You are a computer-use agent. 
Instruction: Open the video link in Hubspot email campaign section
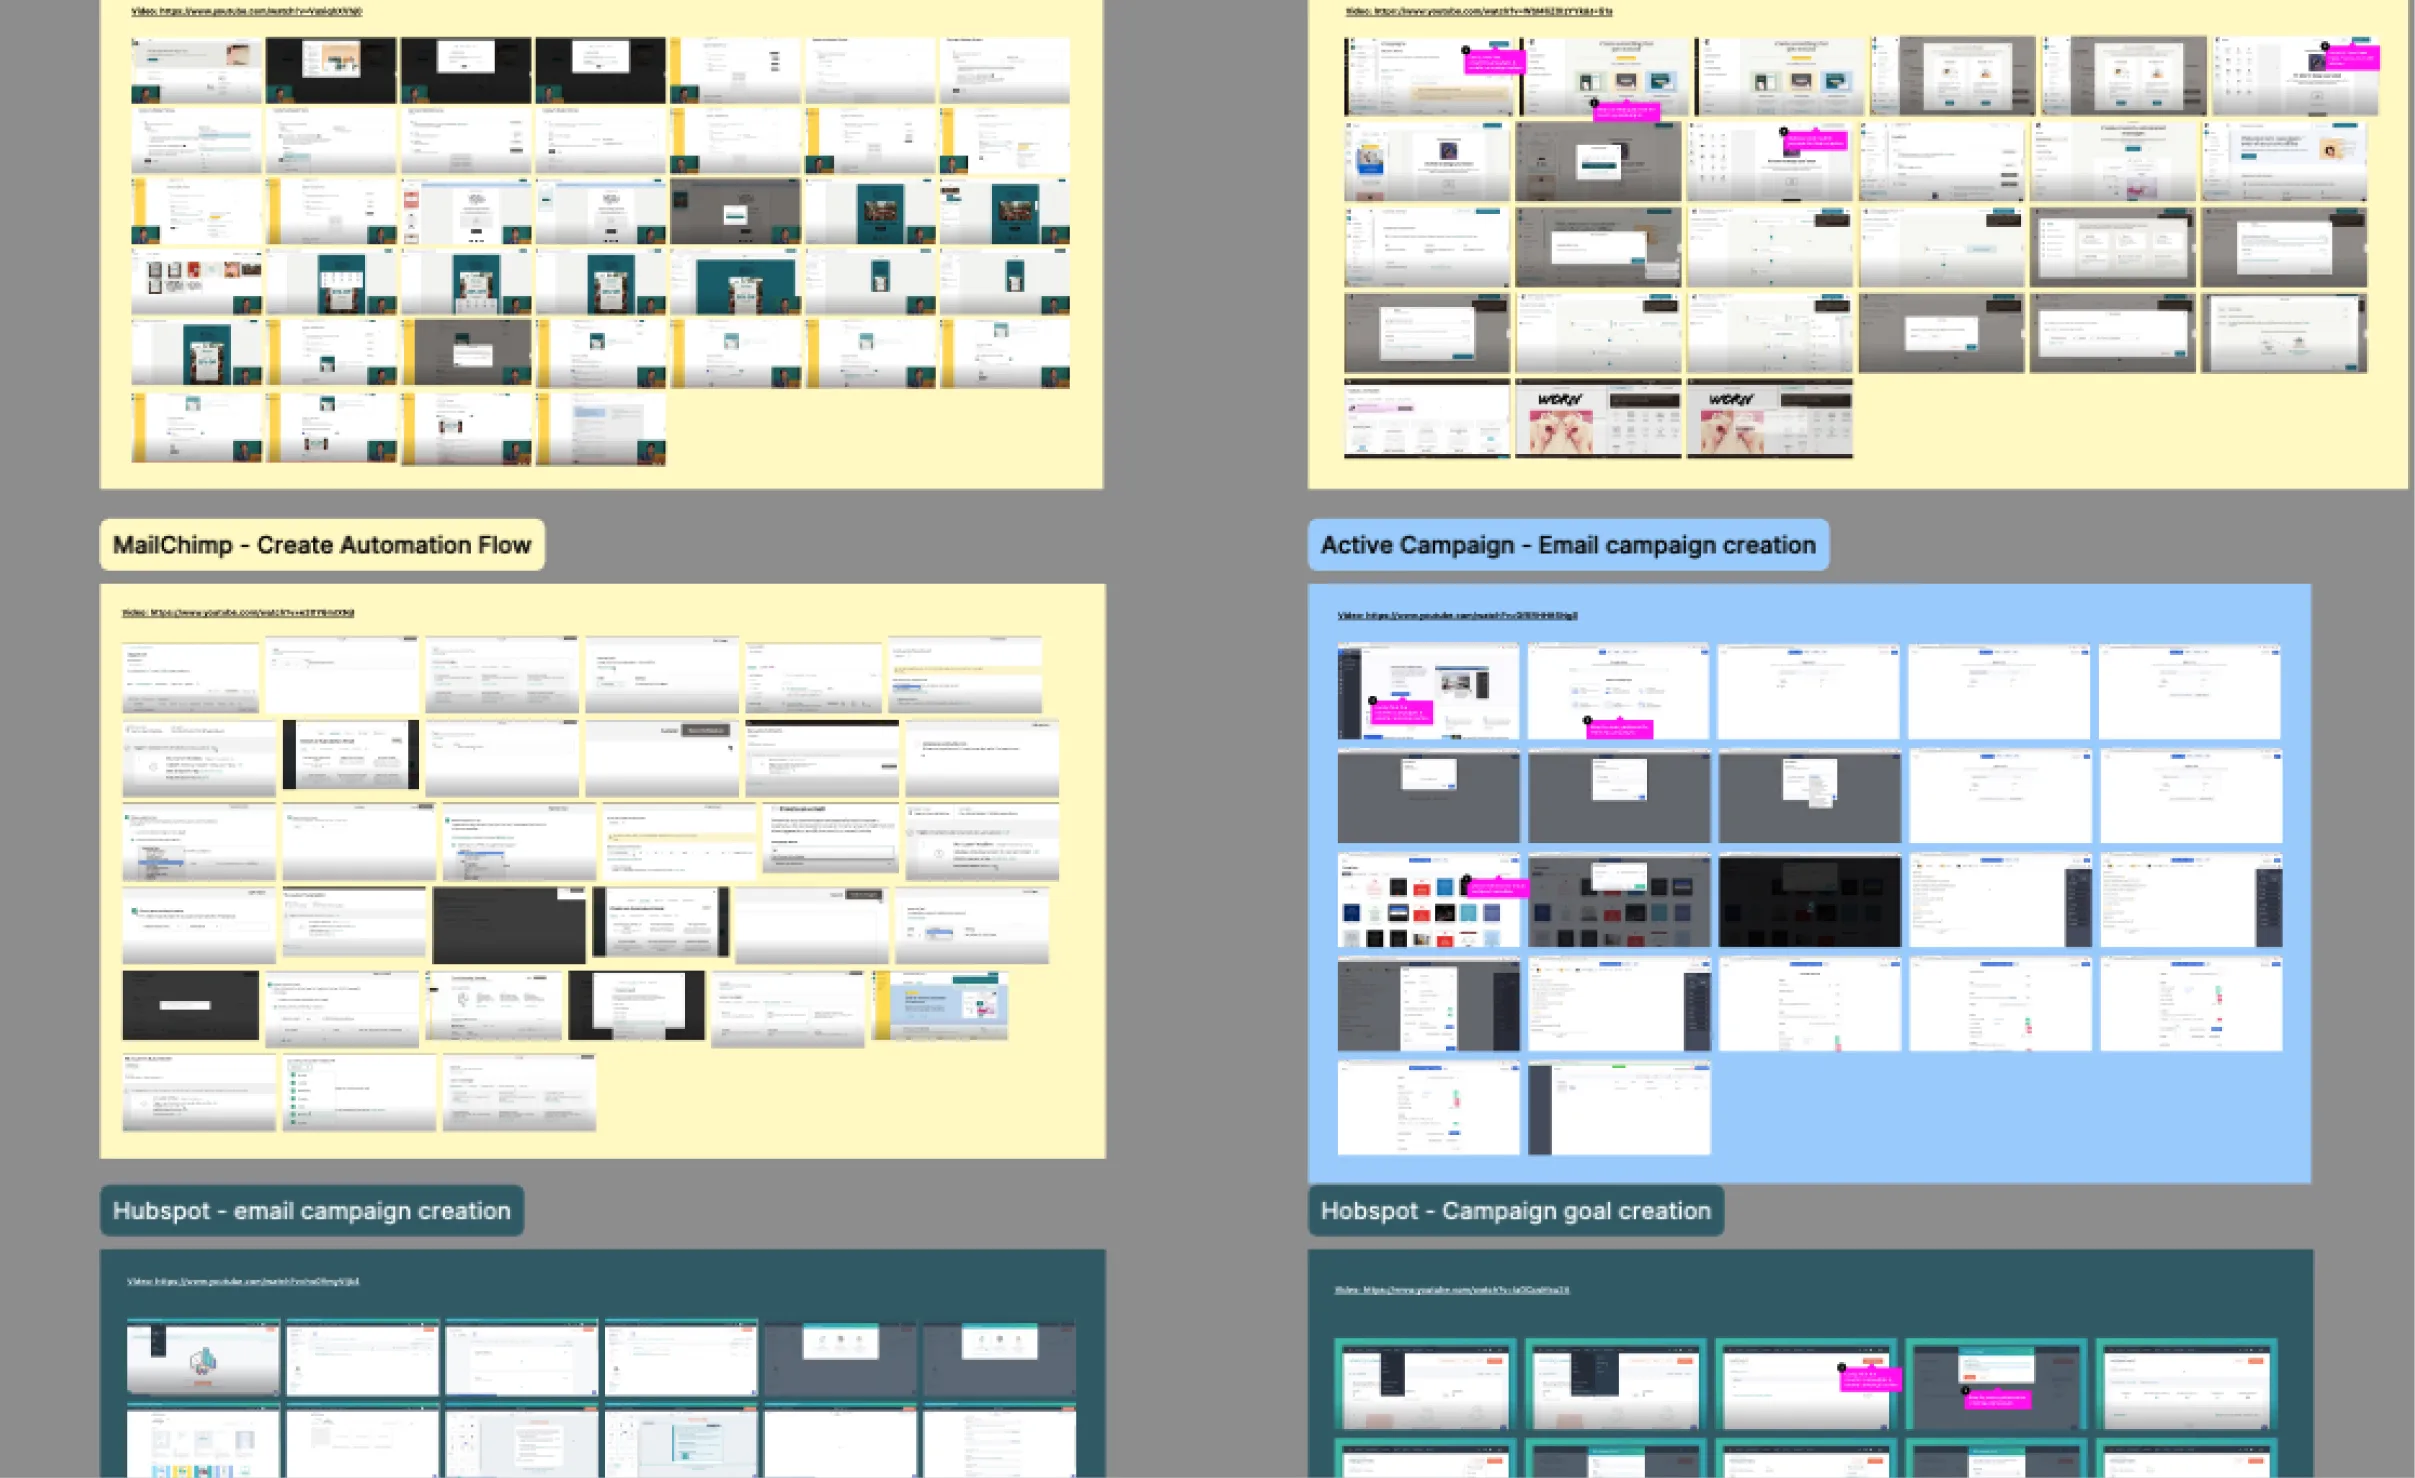click(x=243, y=1281)
